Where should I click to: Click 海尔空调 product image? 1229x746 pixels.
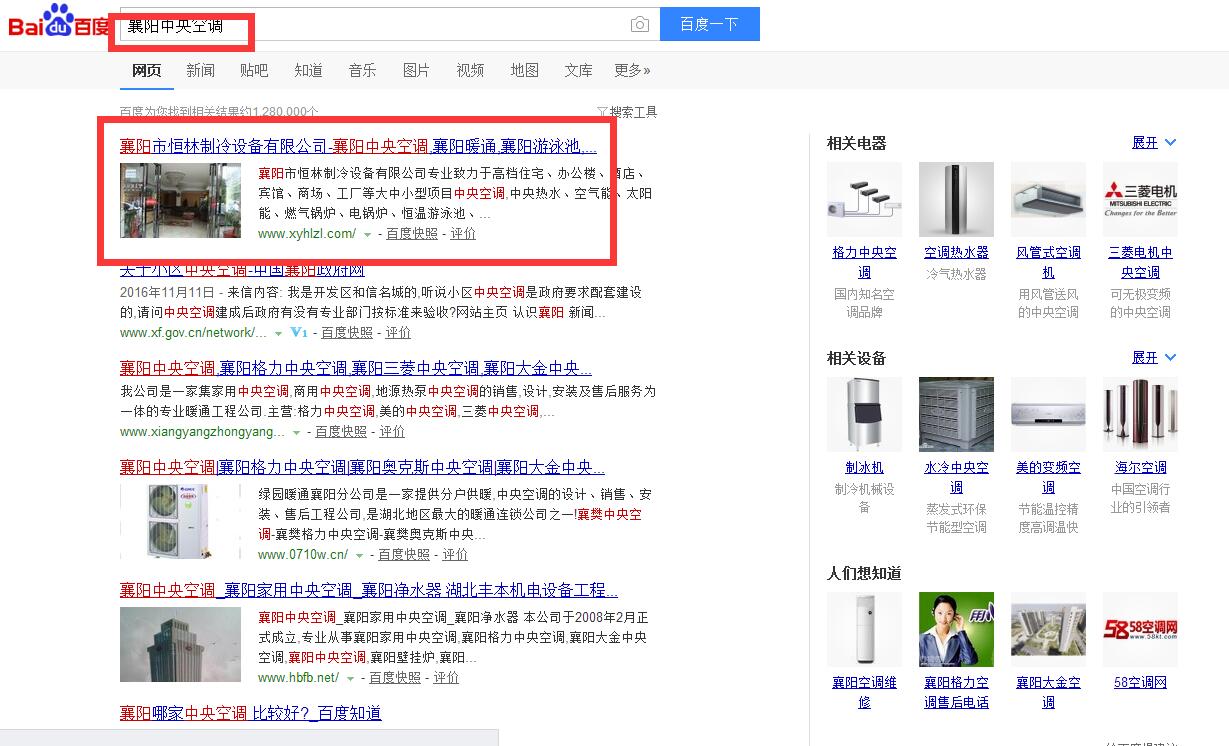[x=1140, y=414]
